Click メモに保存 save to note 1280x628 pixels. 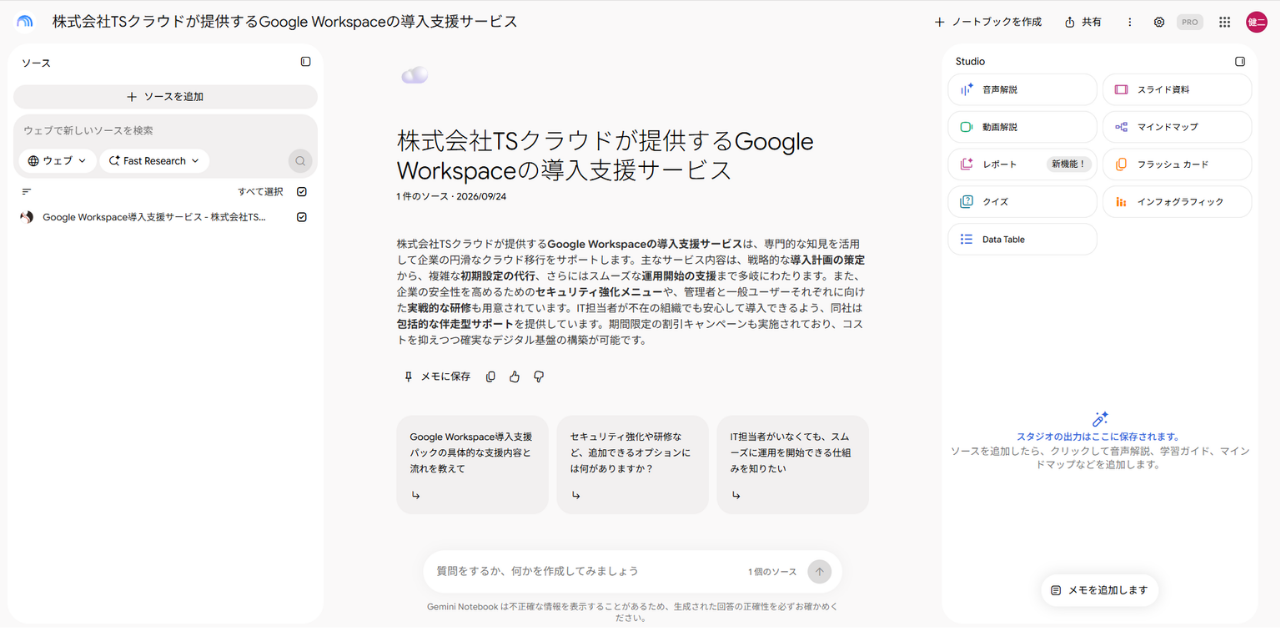click(x=436, y=377)
